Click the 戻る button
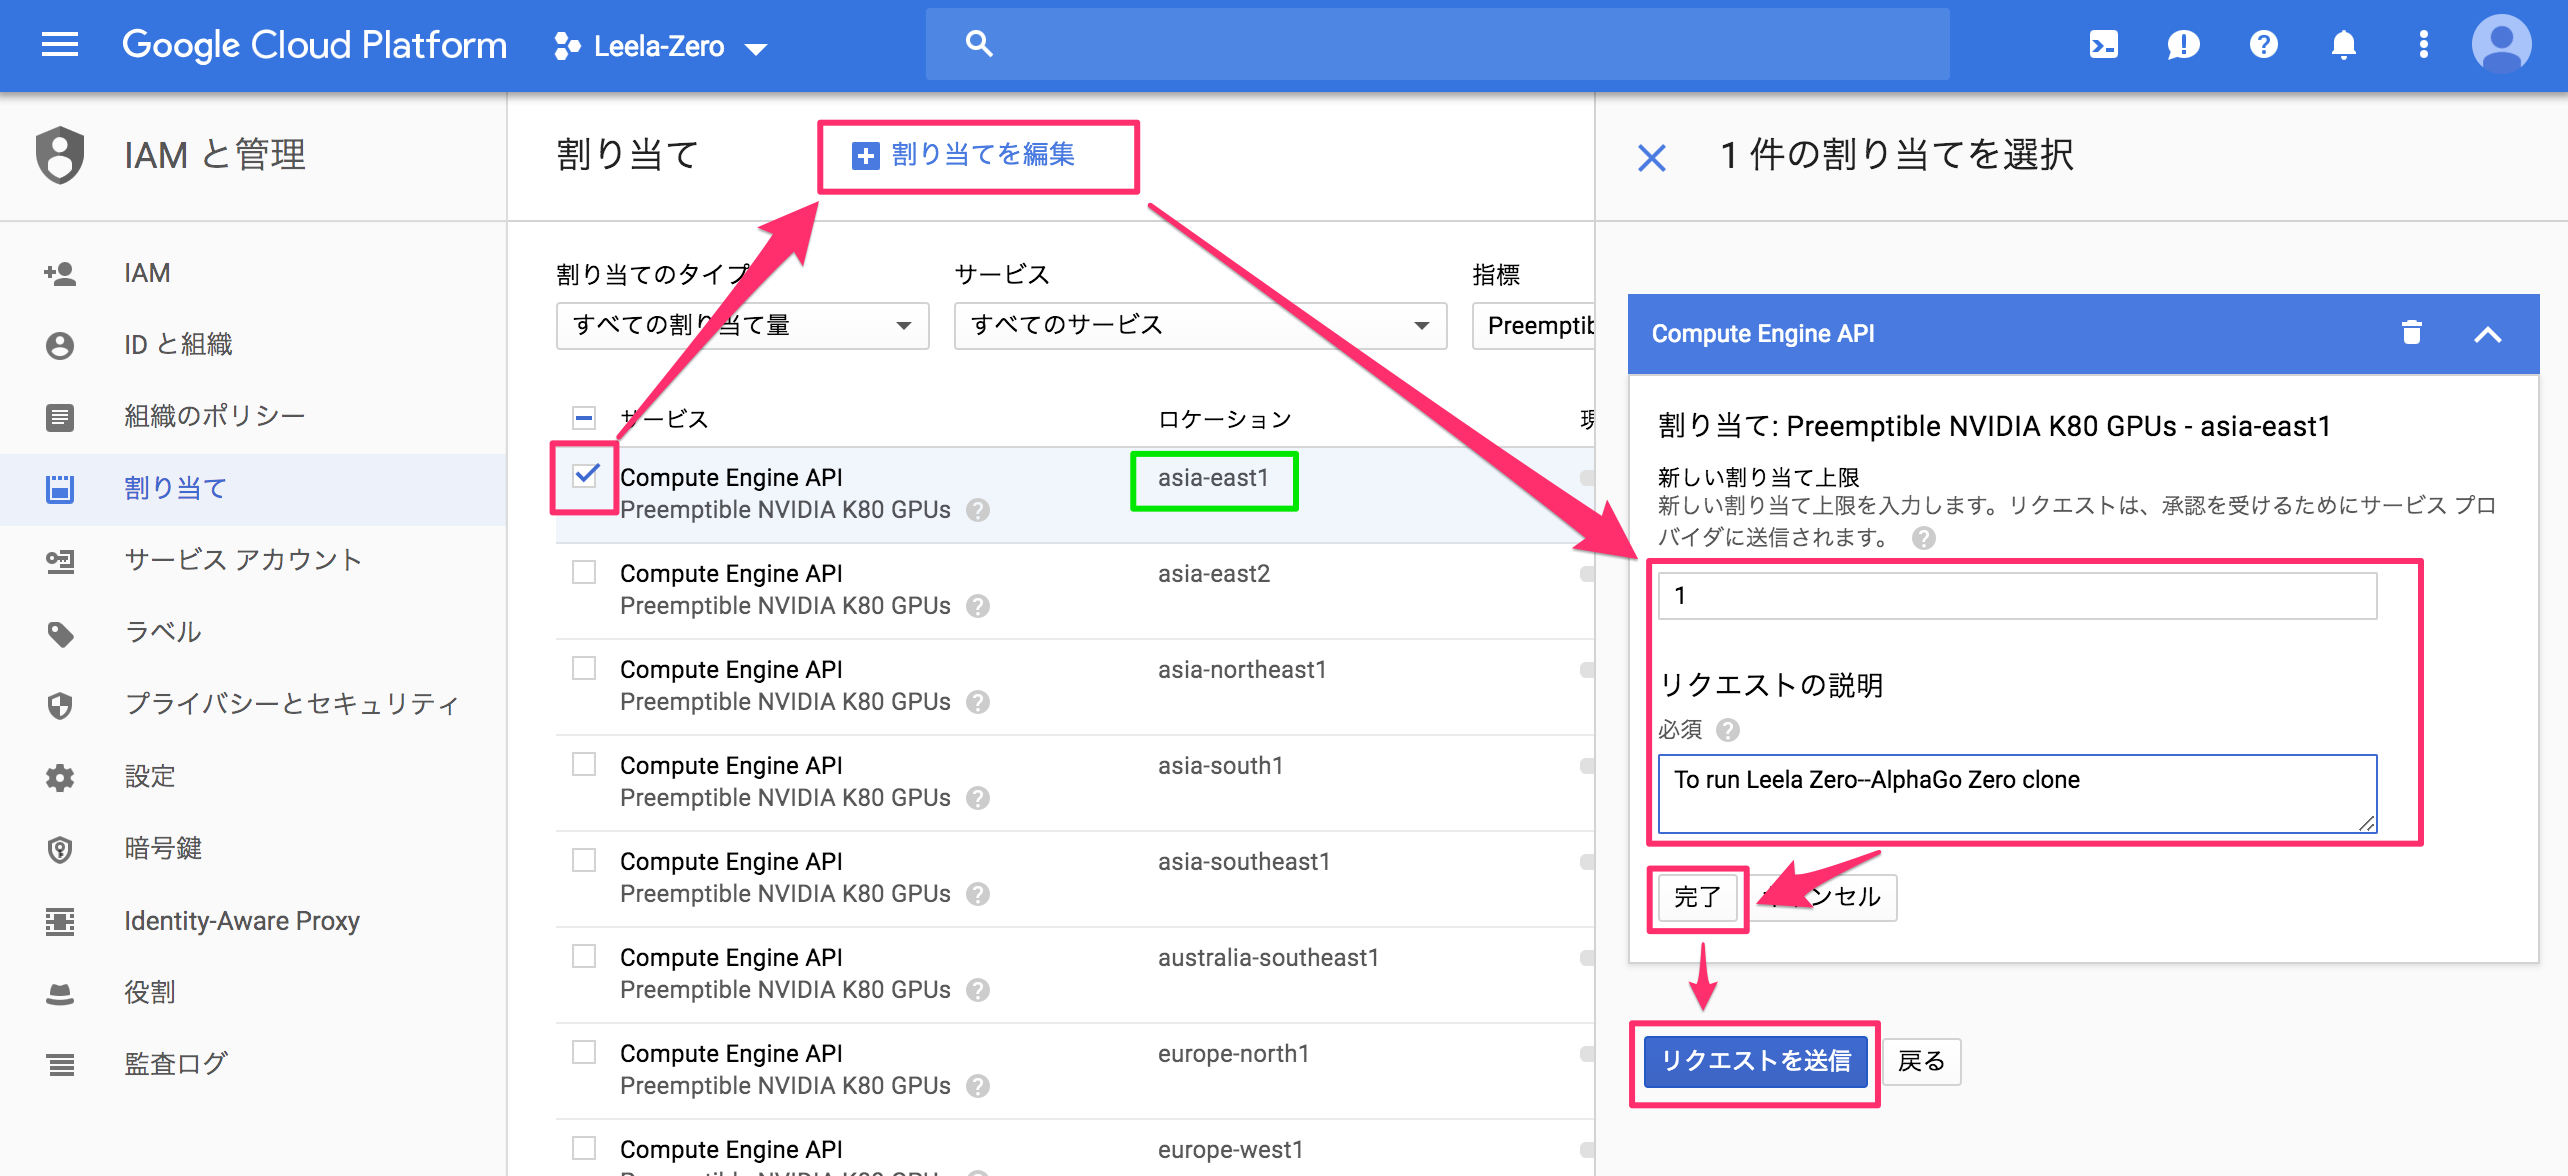Viewport: 2568px width, 1176px height. 1921,1061
